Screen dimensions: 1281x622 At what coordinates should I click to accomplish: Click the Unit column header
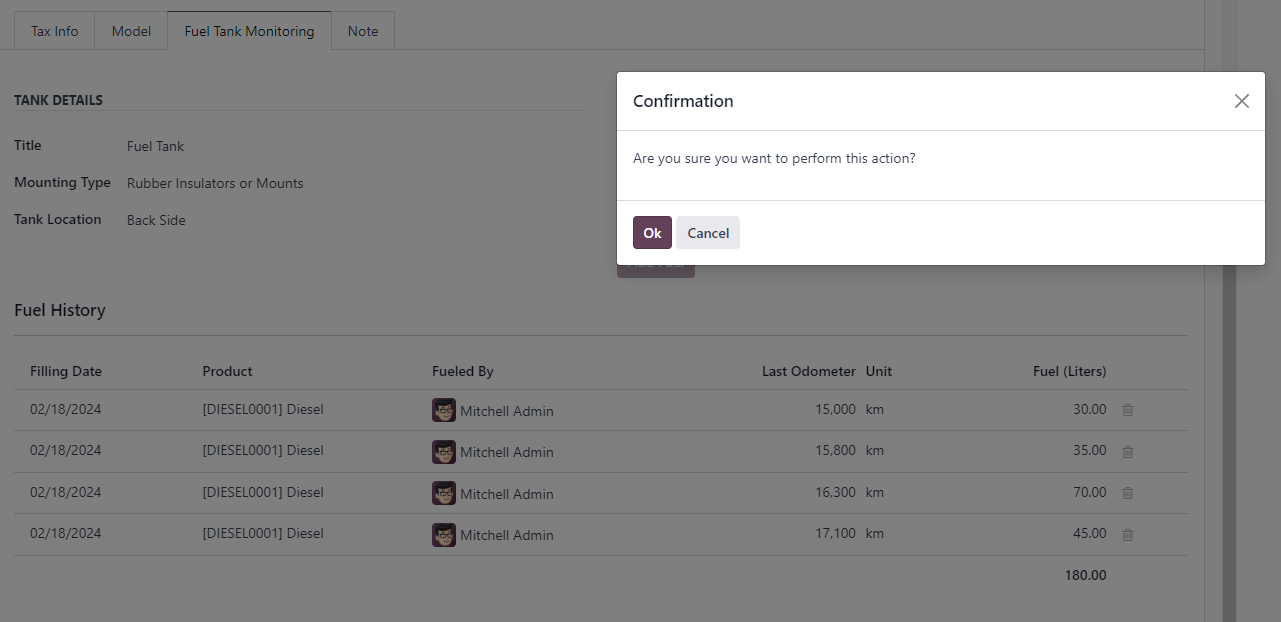(879, 371)
